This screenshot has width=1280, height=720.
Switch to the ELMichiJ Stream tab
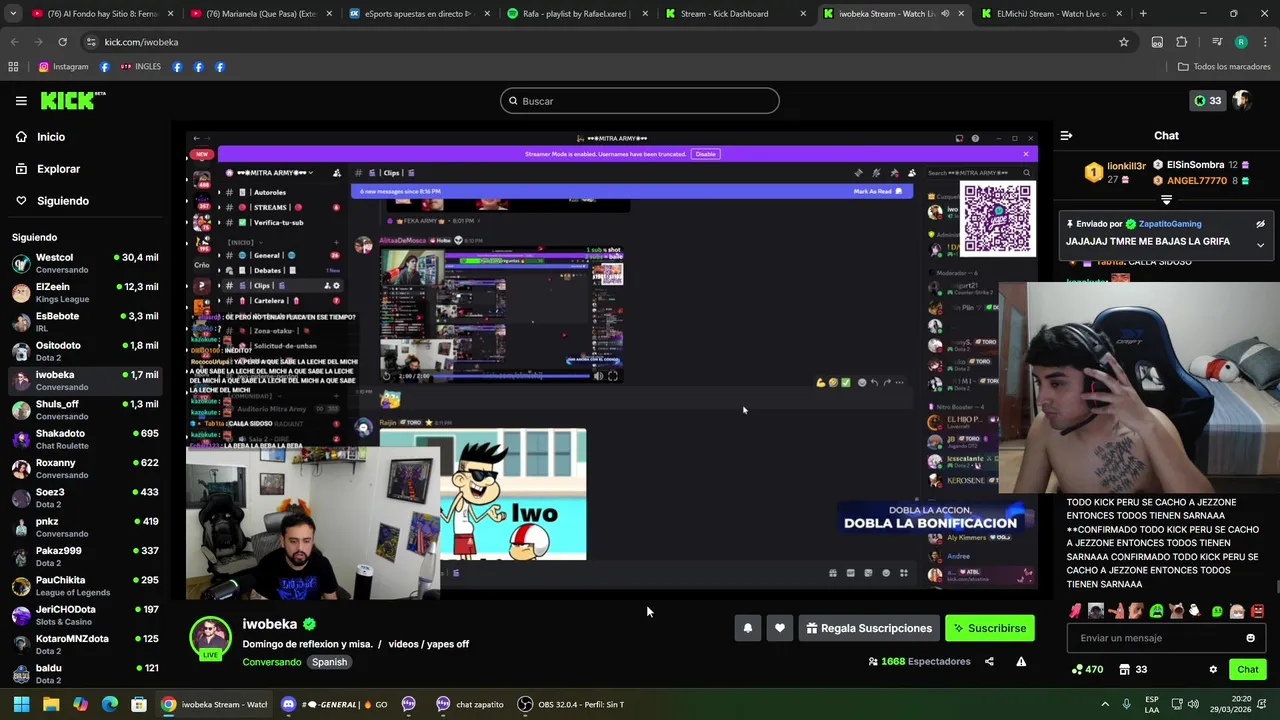click(x=1051, y=14)
